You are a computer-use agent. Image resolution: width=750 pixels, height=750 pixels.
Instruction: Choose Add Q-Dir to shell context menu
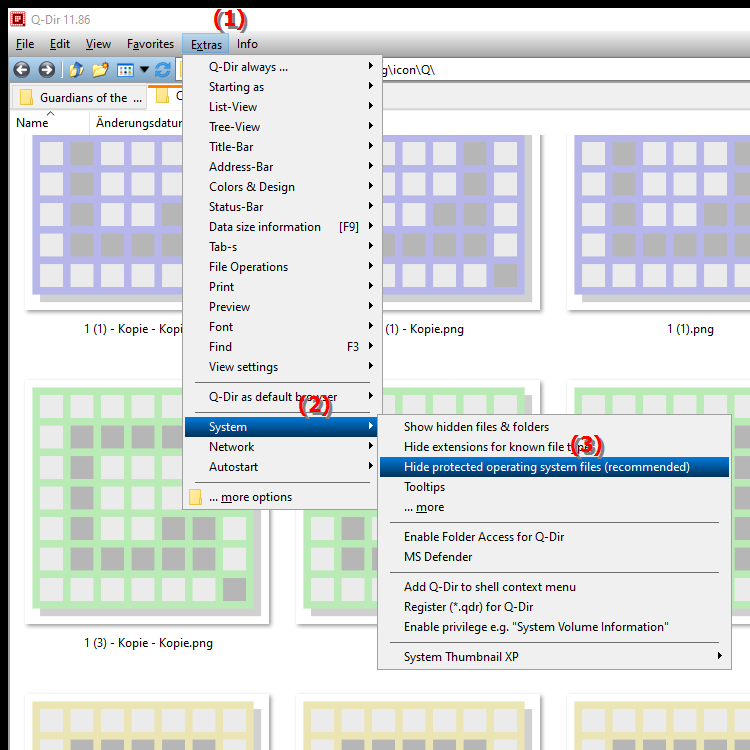489,587
